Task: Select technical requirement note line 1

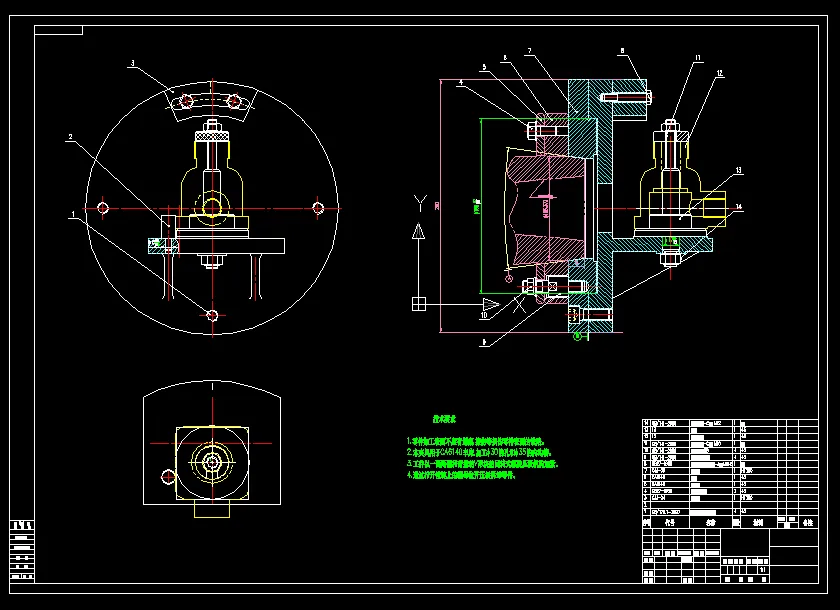Action: pos(476,442)
